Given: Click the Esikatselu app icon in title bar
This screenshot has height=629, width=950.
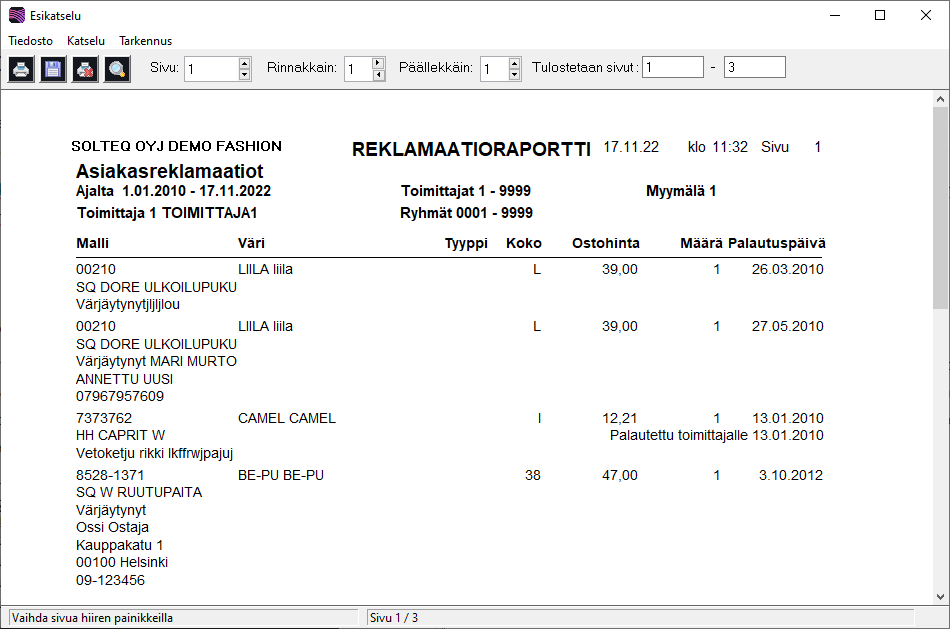Looking at the screenshot, I should tap(16, 15).
